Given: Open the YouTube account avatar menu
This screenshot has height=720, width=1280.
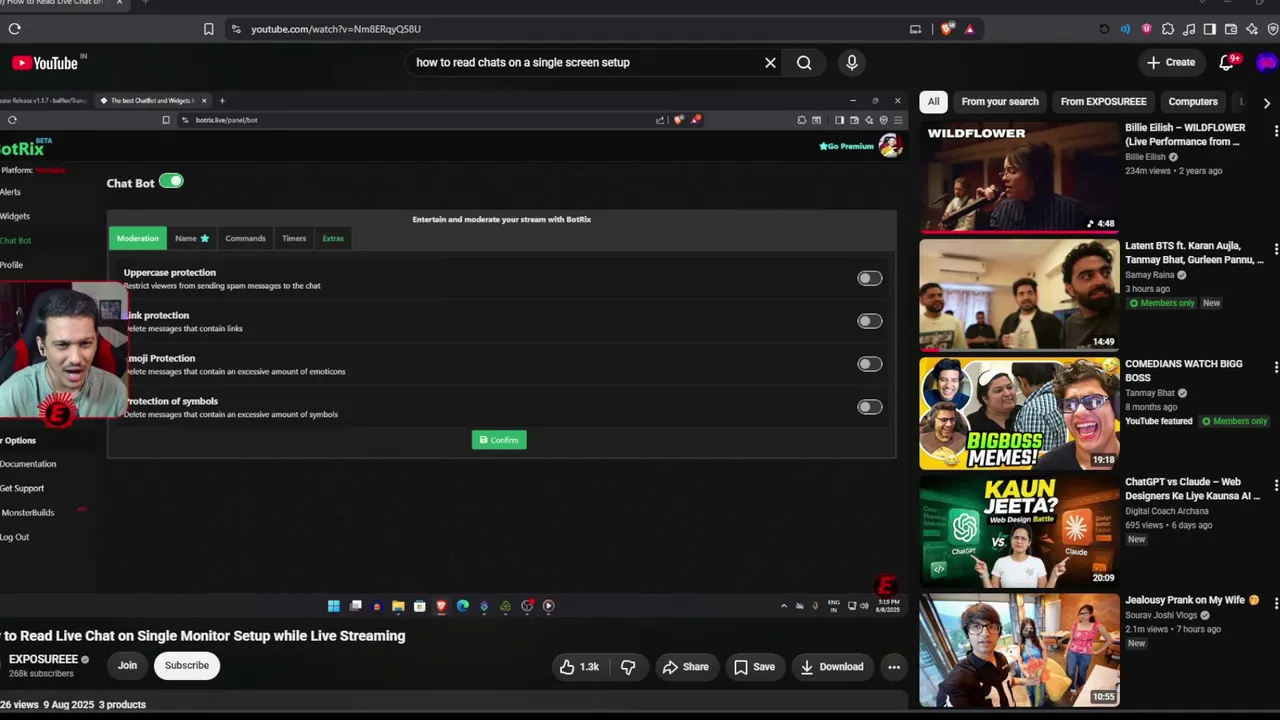Looking at the screenshot, I should point(1267,63).
